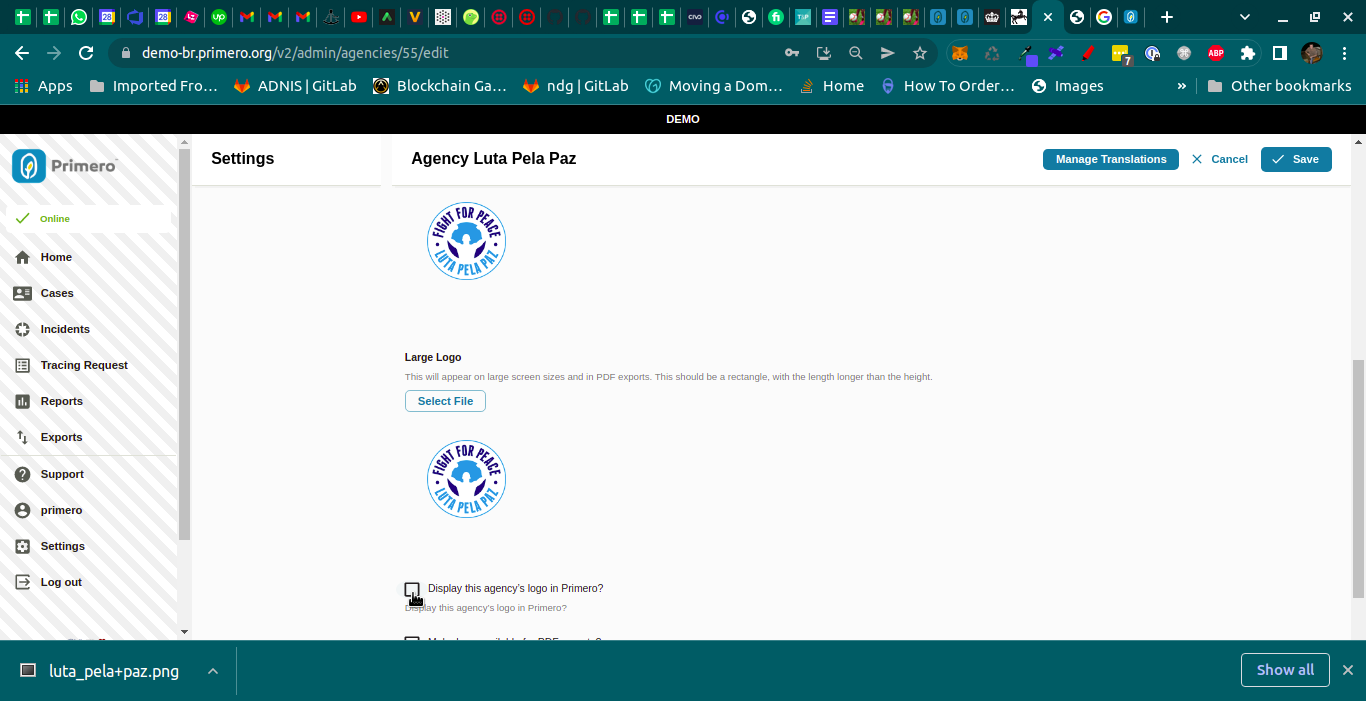This screenshot has width=1366, height=701.
Task: Click the Primero logo in the sidebar
Action: pos(66,166)
